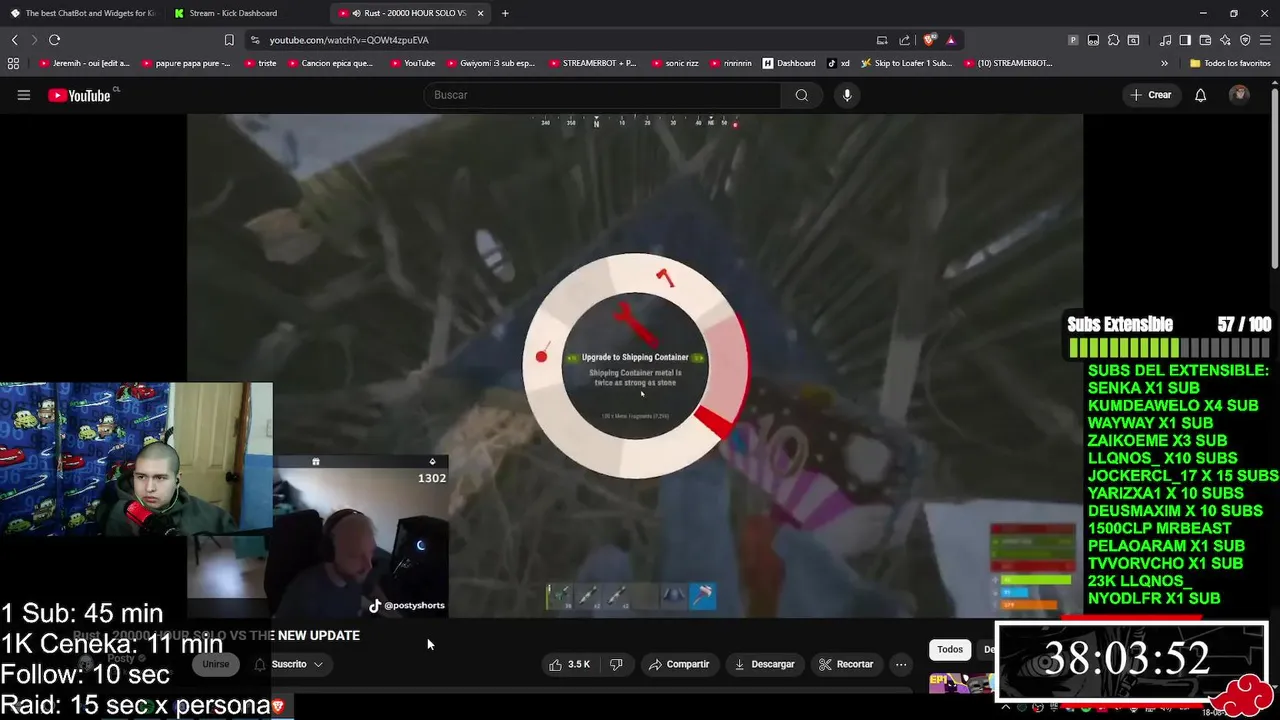This screenshot has height=720, width=1280.
Task: Select the Todos filter chip
Action: tap(950, 650)
